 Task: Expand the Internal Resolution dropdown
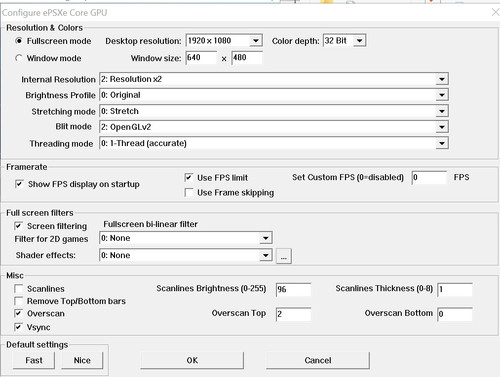pos(274,79)
